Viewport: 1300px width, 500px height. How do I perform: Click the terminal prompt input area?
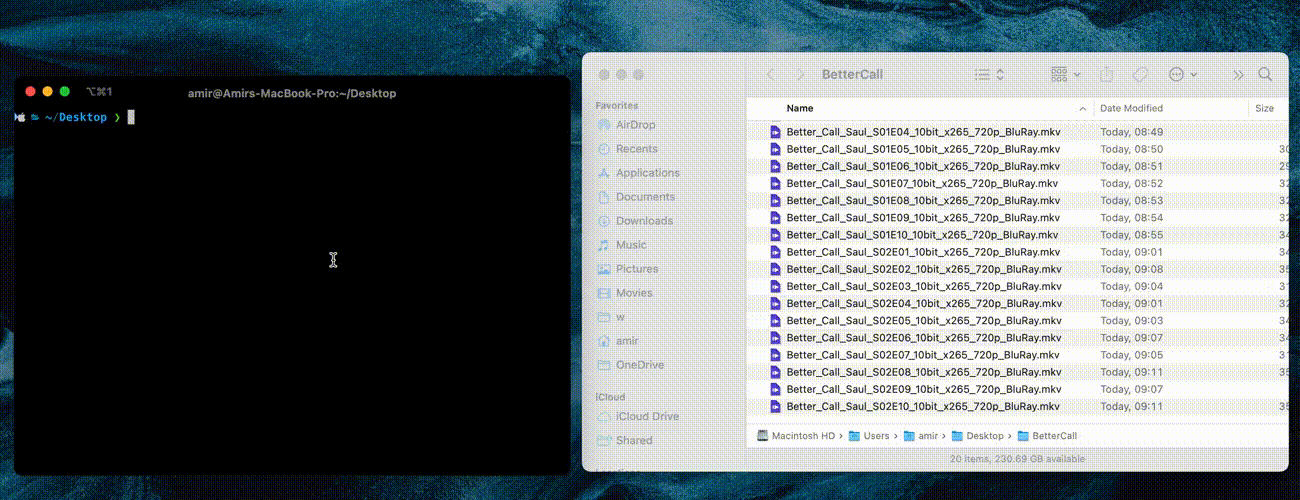click(131, 118)
